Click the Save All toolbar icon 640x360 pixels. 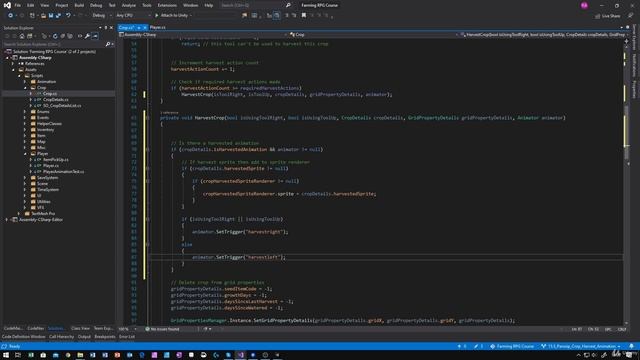(x=58, y=16)
